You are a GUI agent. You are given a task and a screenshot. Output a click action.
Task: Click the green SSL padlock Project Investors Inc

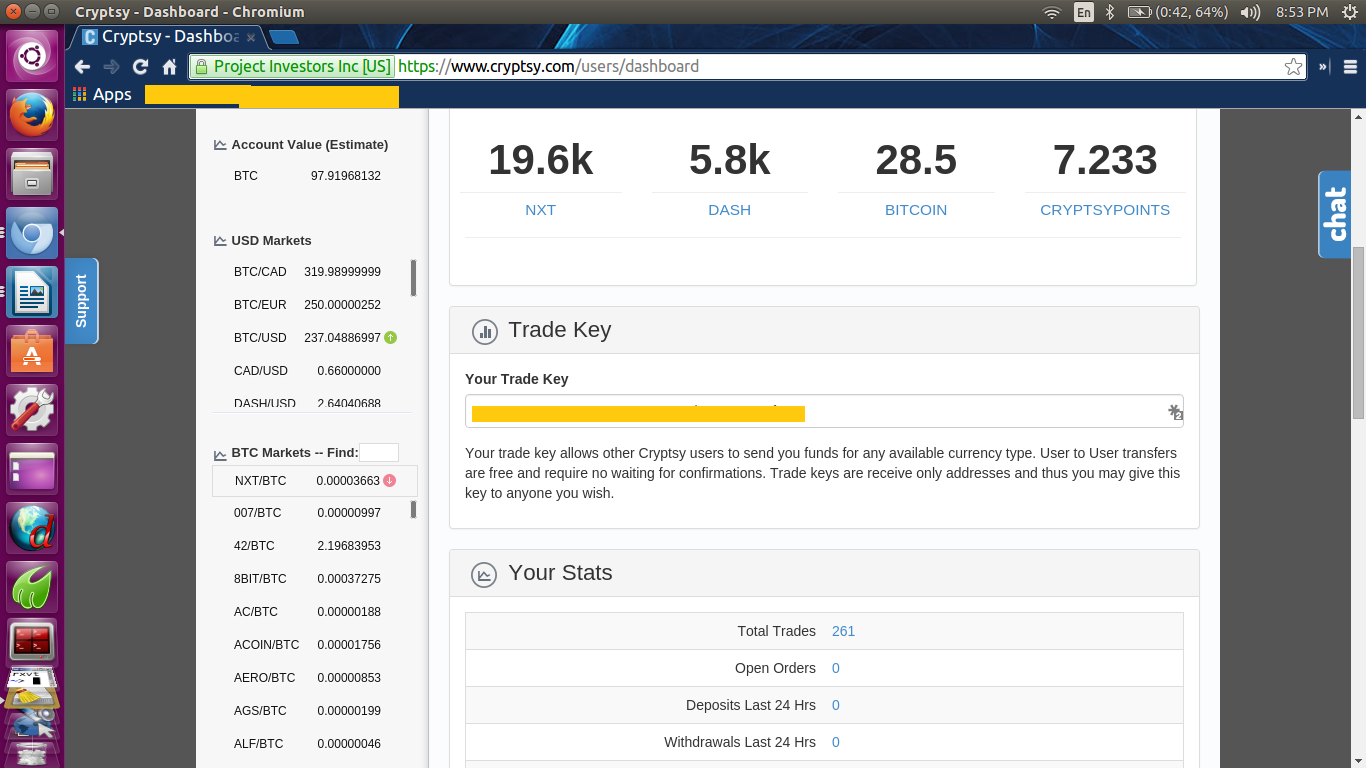tap(292, 67)
